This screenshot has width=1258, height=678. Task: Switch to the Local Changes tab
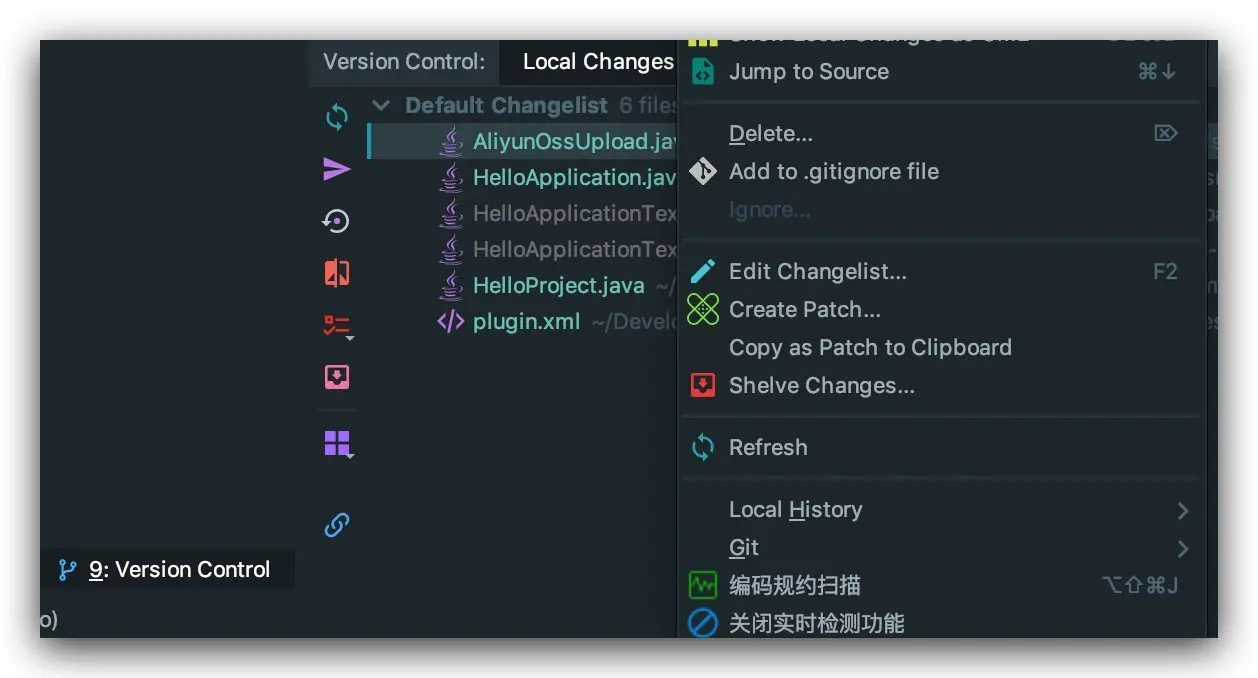tap(597, 62)
